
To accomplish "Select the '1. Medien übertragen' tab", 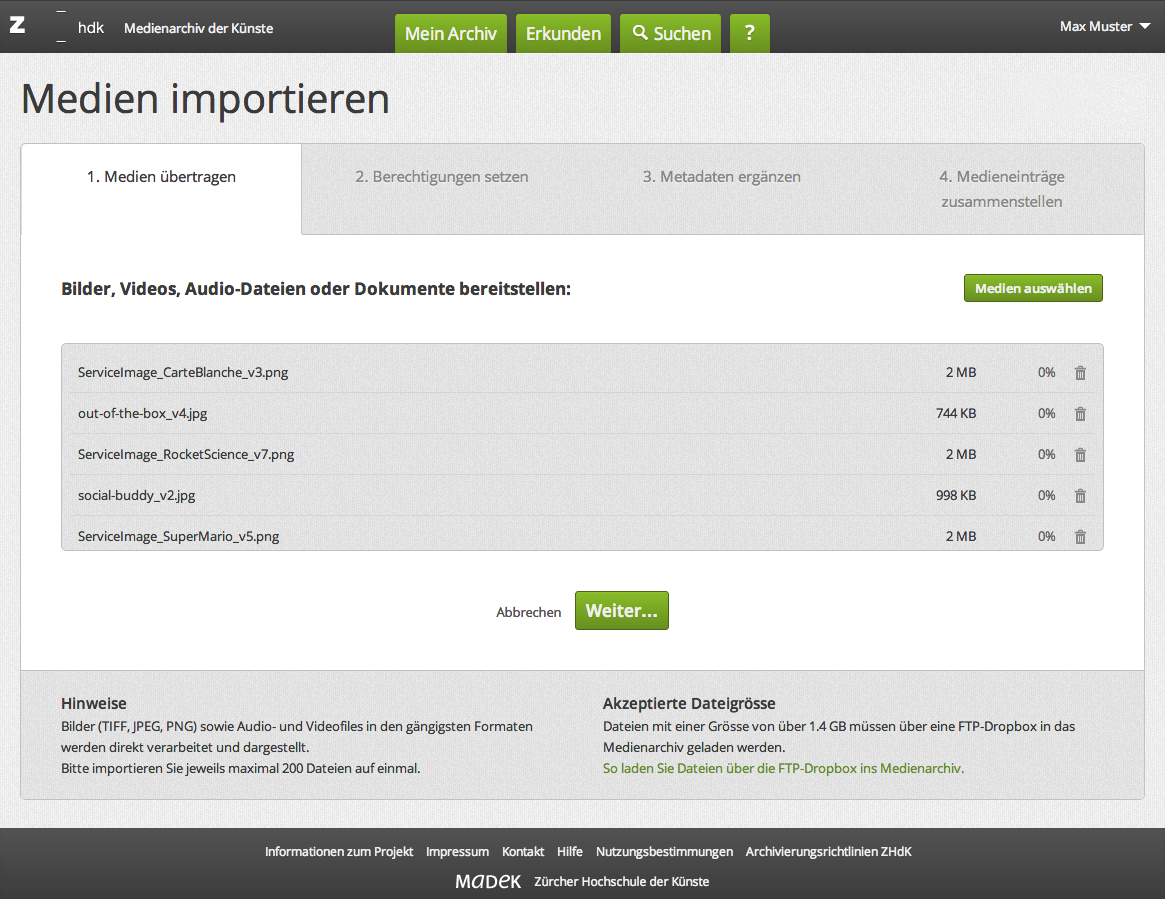I will pyautogui.click(x=161, y=177).
